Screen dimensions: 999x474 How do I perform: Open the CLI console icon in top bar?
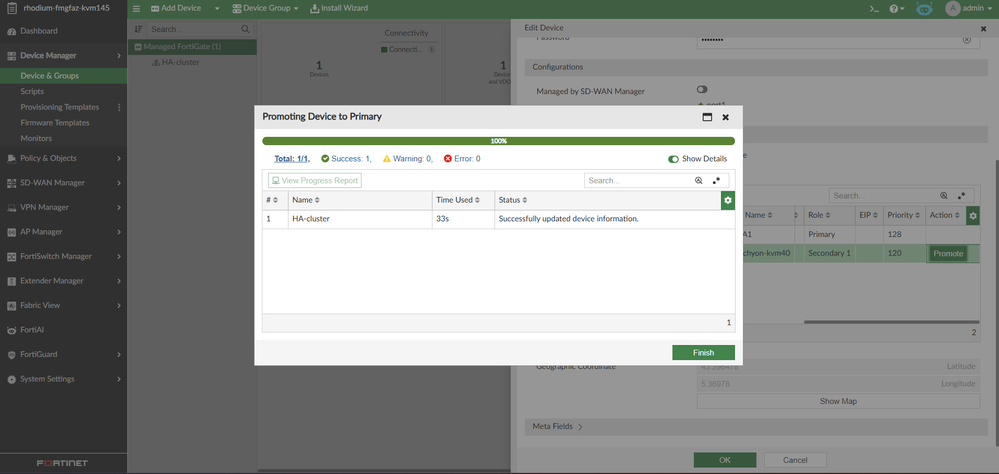pos(874,9)
